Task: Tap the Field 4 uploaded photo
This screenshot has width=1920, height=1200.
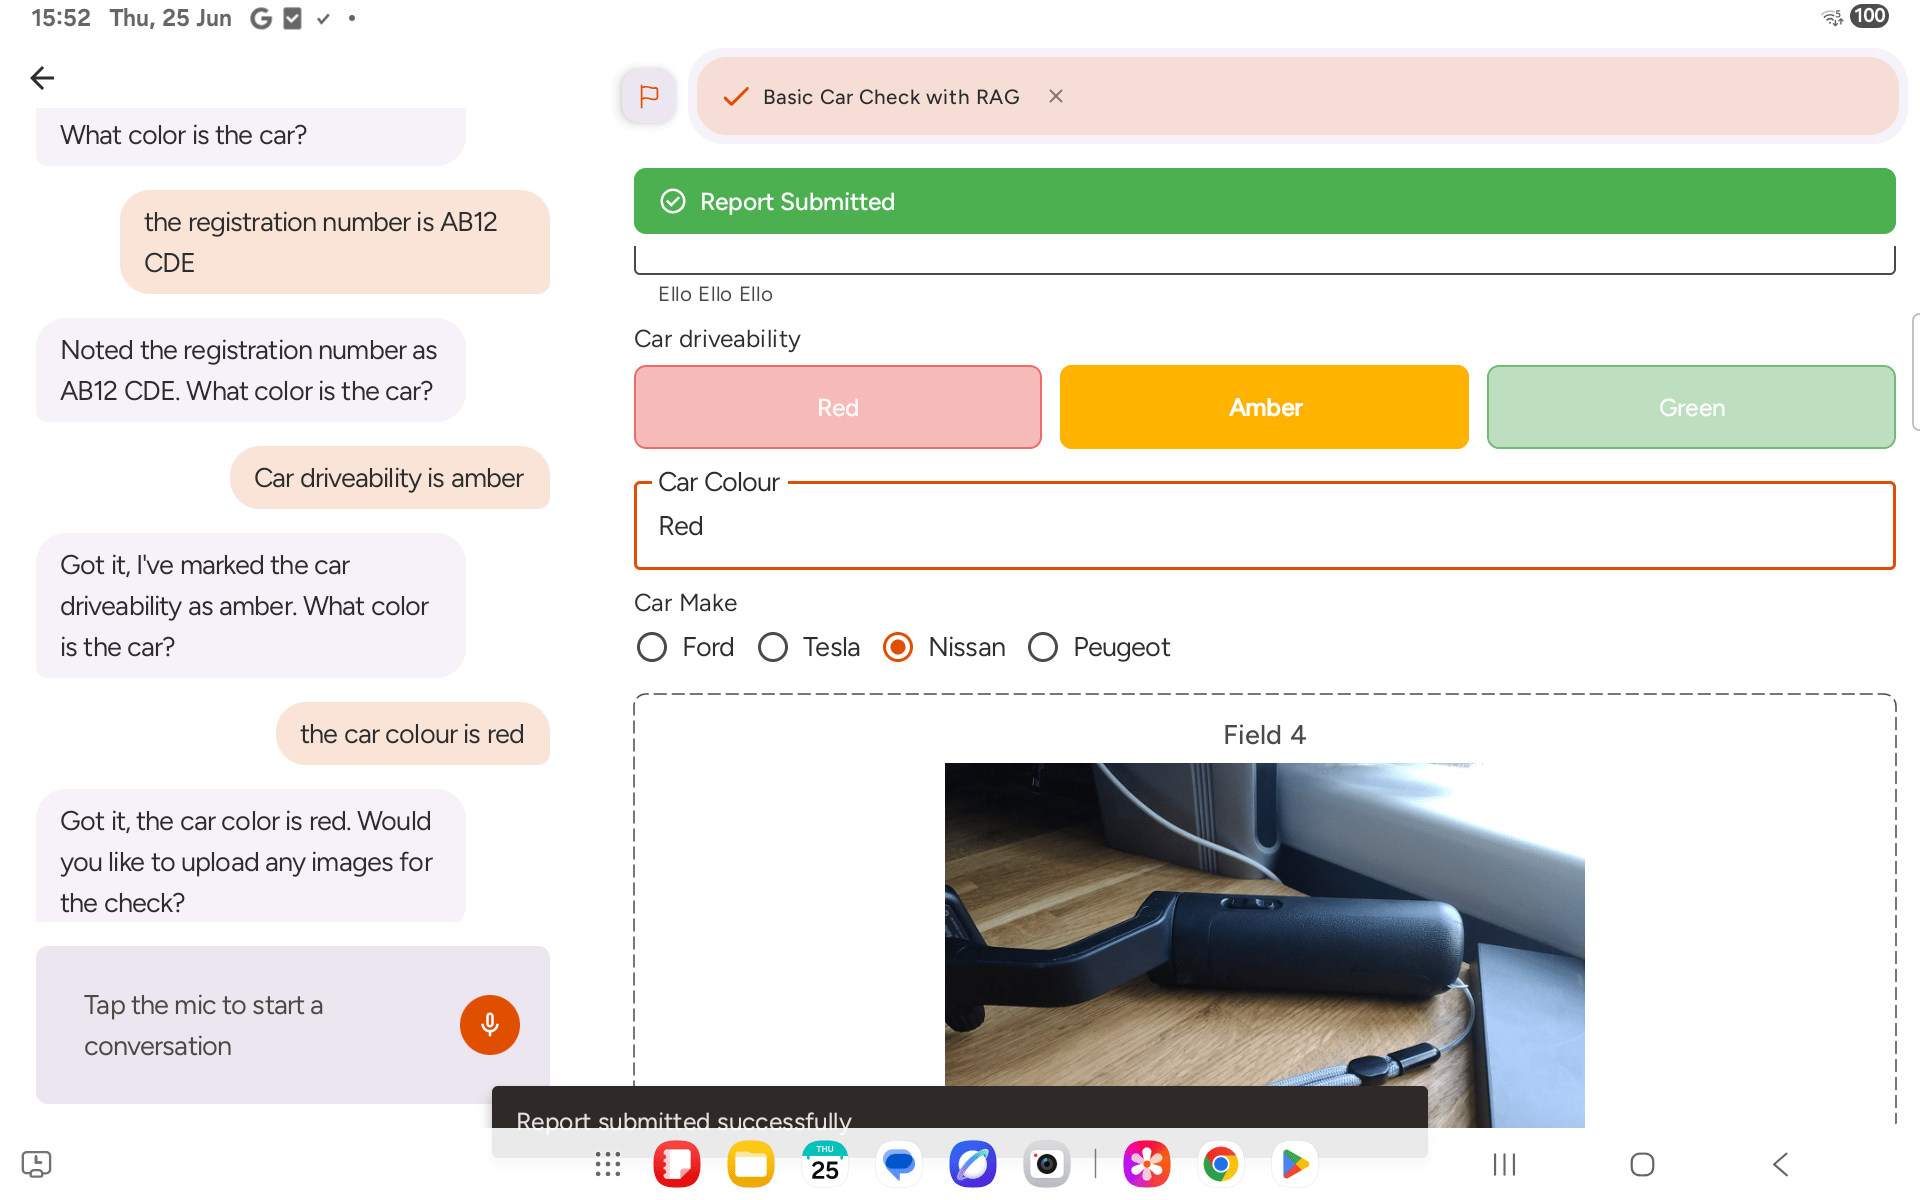Action: pyautogui.click(x=1264, y=945)
